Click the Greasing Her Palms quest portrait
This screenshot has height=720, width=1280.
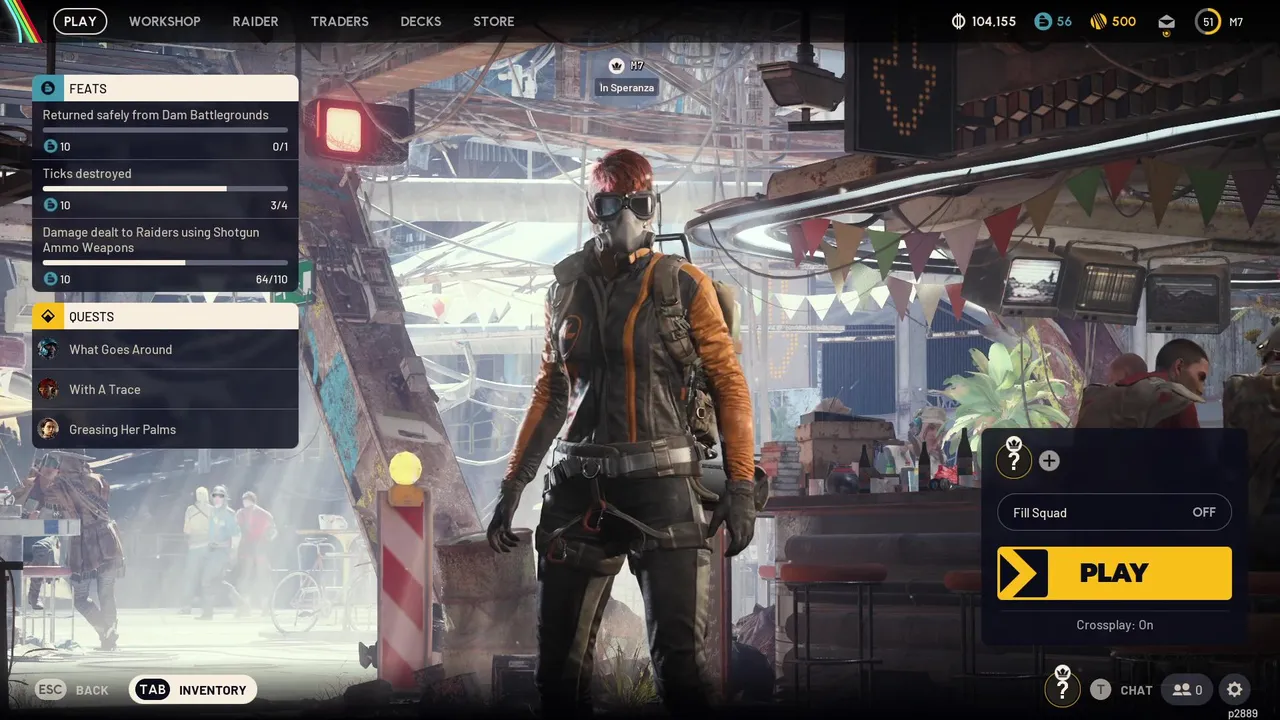click(x=48, y=429)
